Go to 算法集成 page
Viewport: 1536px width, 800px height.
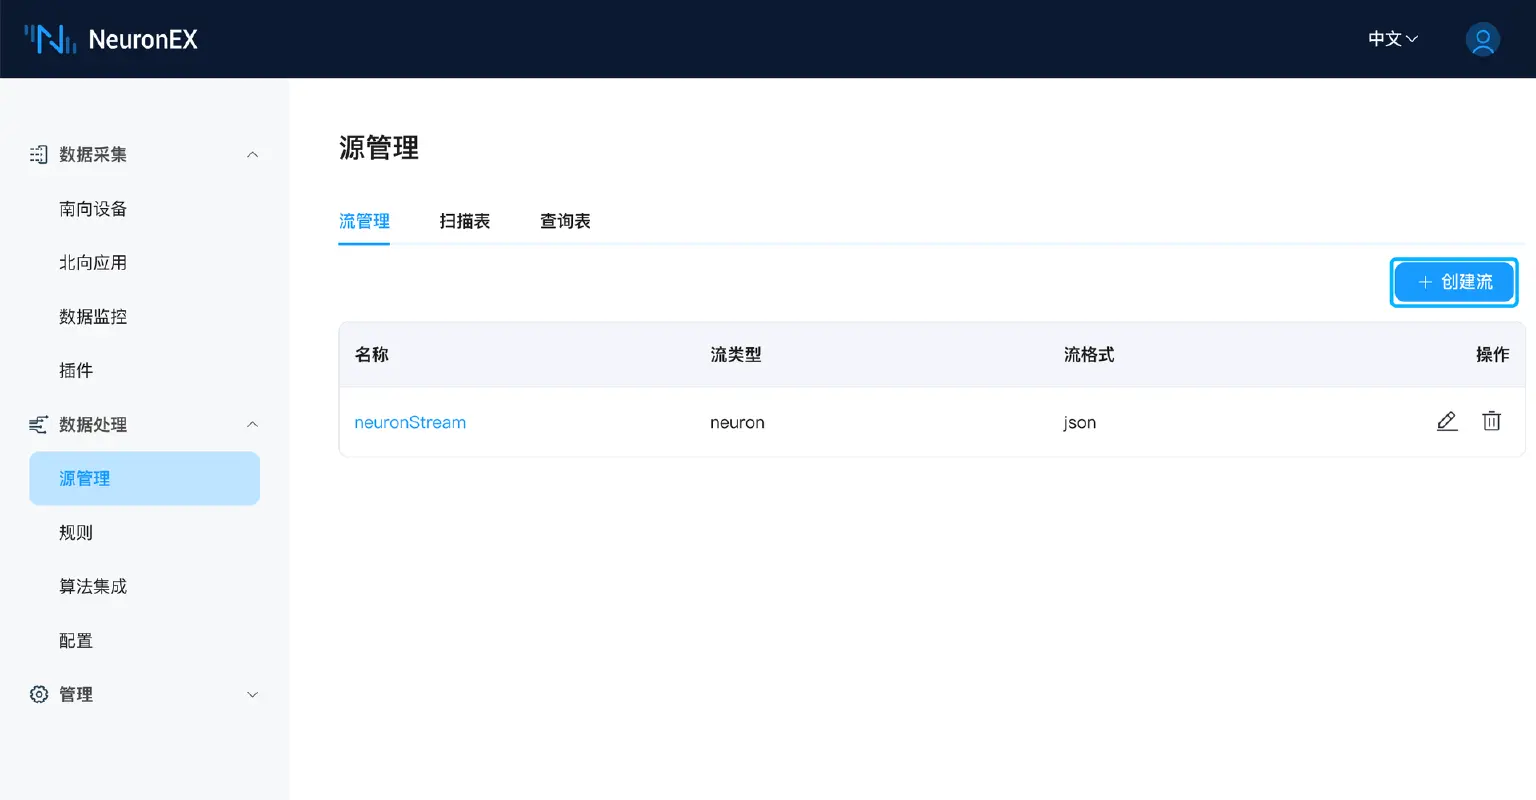click(93, 586)
